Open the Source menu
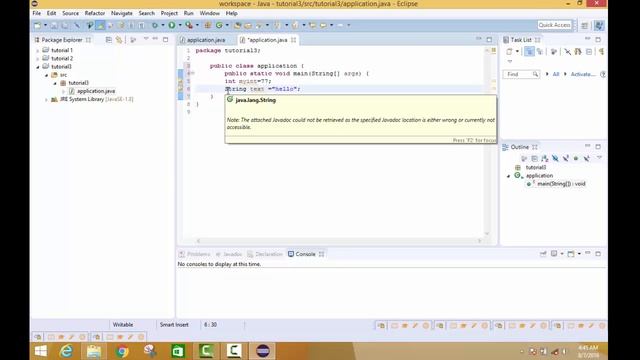 (70, 13)
